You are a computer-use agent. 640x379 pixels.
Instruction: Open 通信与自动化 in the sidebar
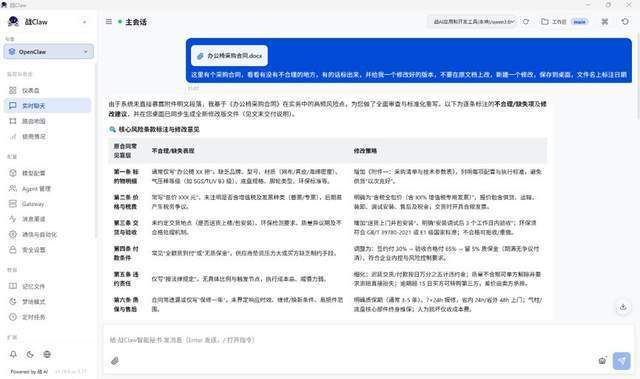click(x=48, y=234)
